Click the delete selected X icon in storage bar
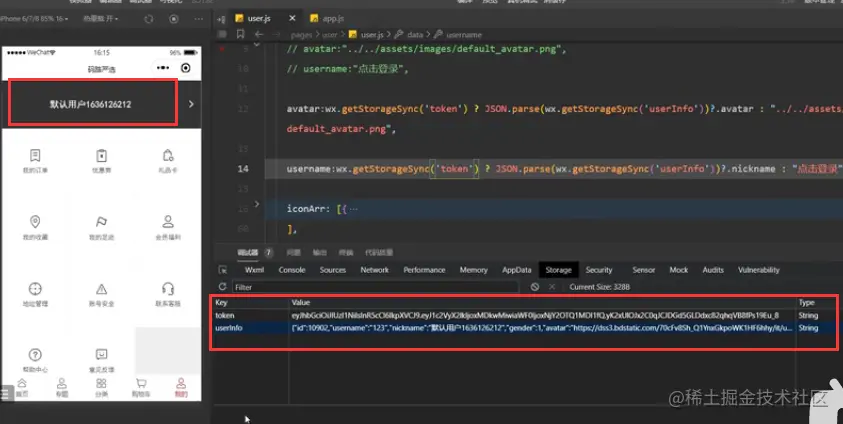Screen dimensions: 843x424 [552, 287]
